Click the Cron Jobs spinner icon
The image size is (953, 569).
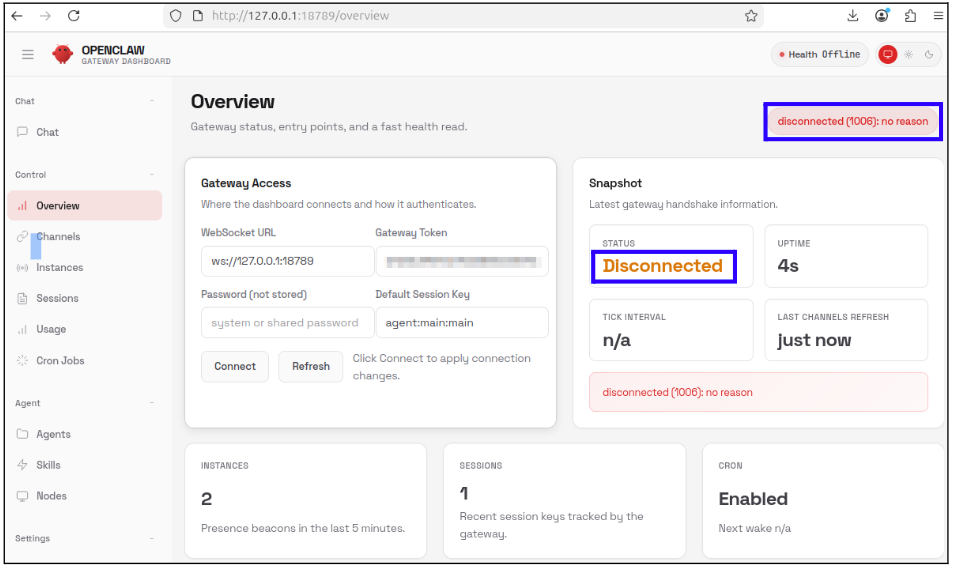click(22, 360)
